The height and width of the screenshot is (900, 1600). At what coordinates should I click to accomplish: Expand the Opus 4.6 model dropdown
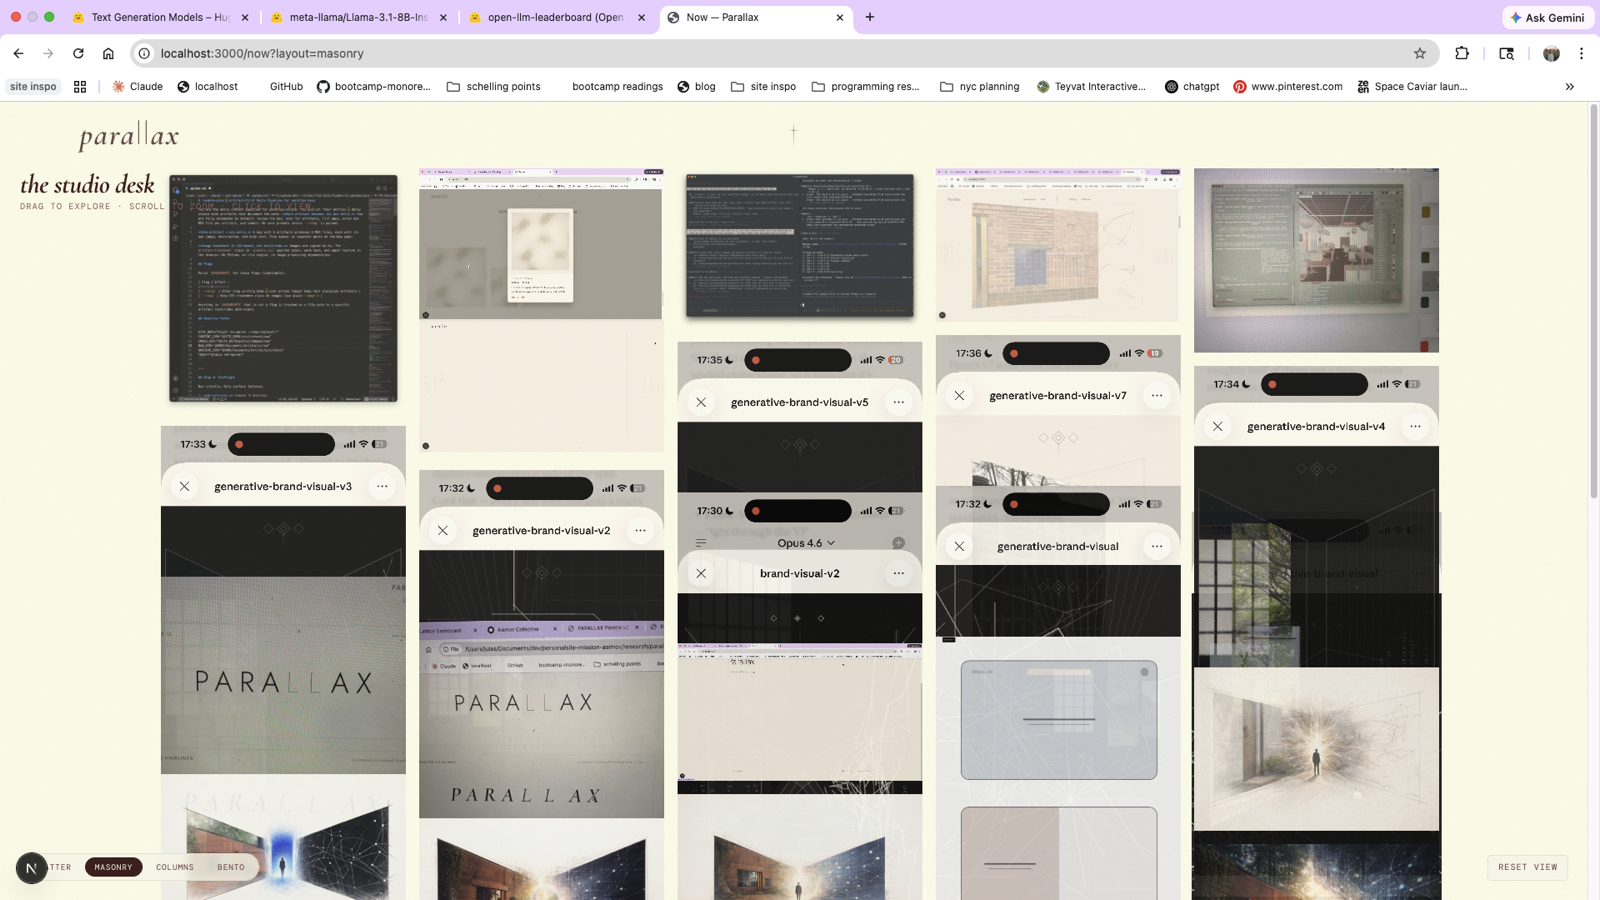coord(806,543)
